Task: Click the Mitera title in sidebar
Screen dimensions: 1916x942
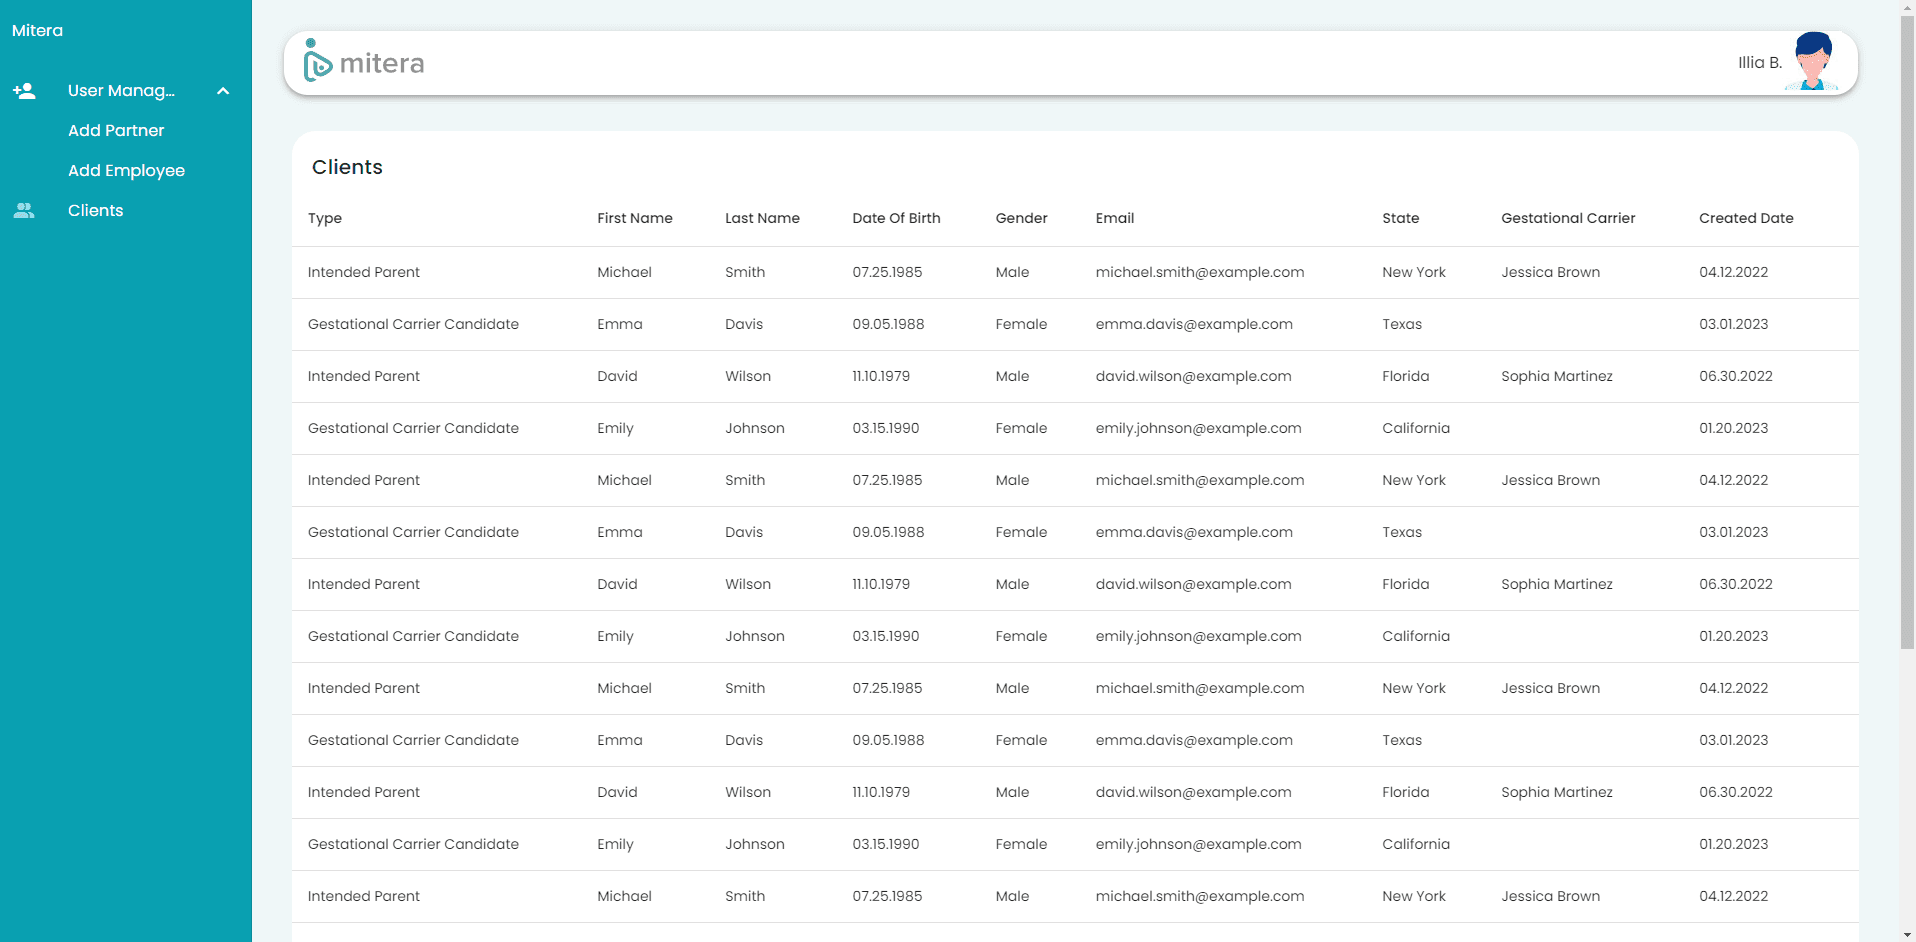Action: pos(37,31)
